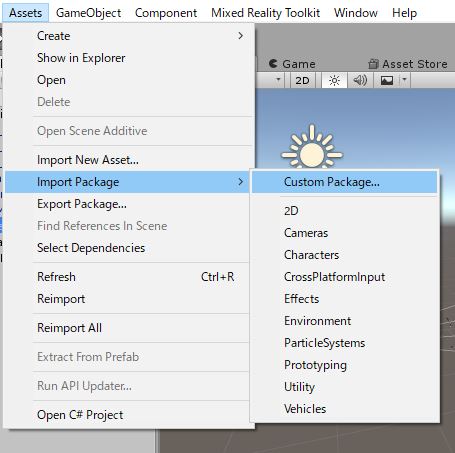Open the Mixed Reality Toolkit menu
The width and height of the screenshot is (455, 453).
[265, 13]
